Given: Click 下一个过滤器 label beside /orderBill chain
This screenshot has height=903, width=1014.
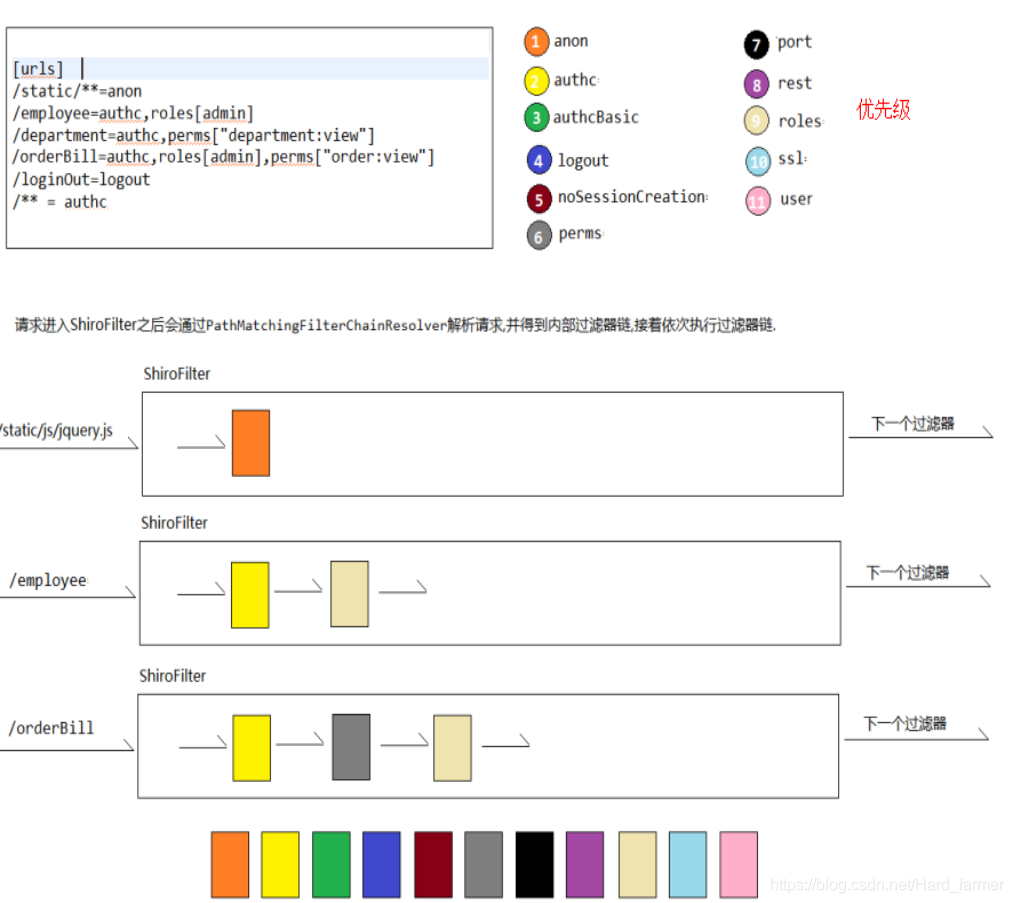Looking at the screenshot, I should click(x=905, y=724).
